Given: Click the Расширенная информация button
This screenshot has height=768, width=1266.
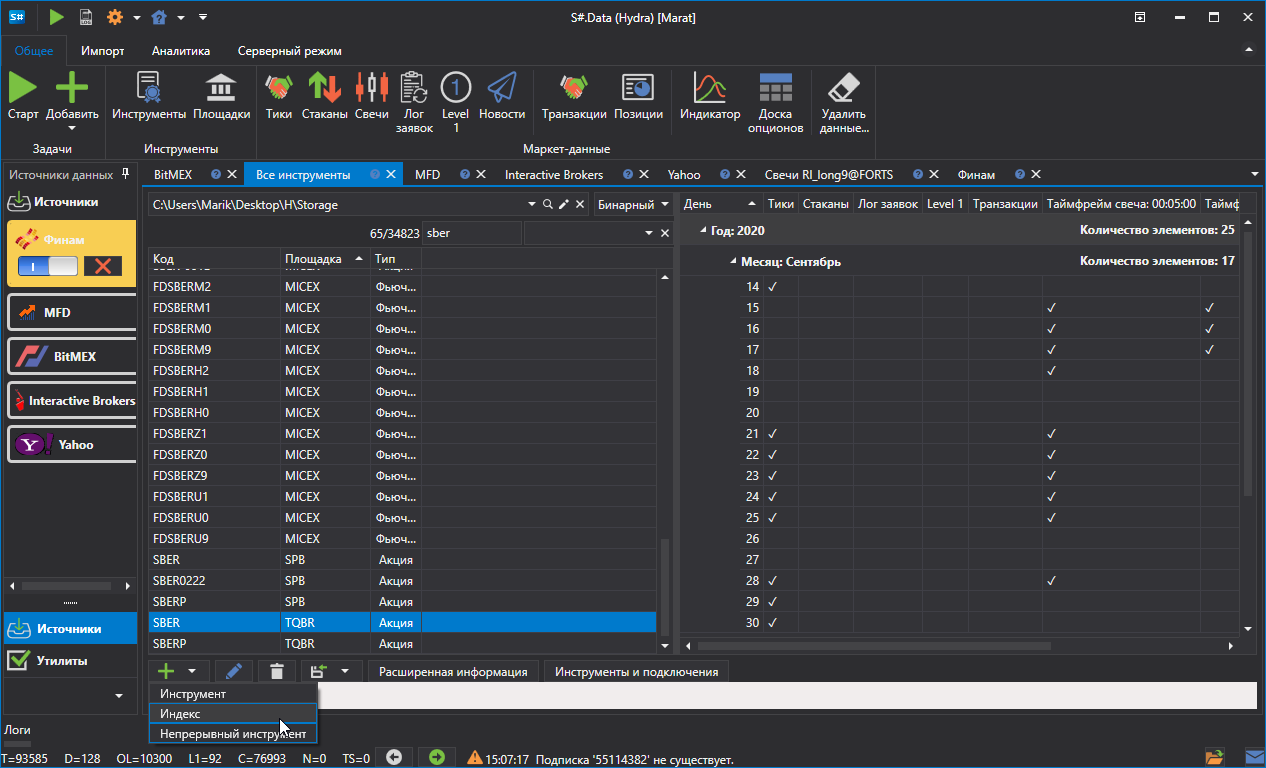Looking at the screenshot, I should click(453, 672).
